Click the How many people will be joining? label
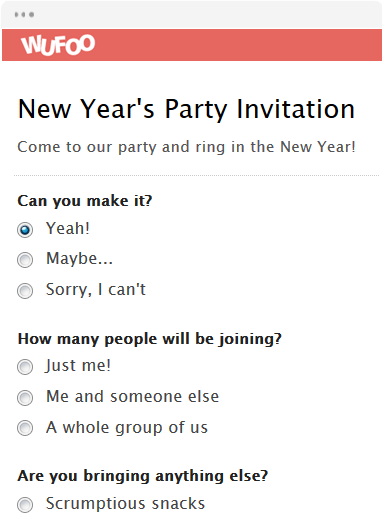This screenshot has width=383, height=527. 150,339
